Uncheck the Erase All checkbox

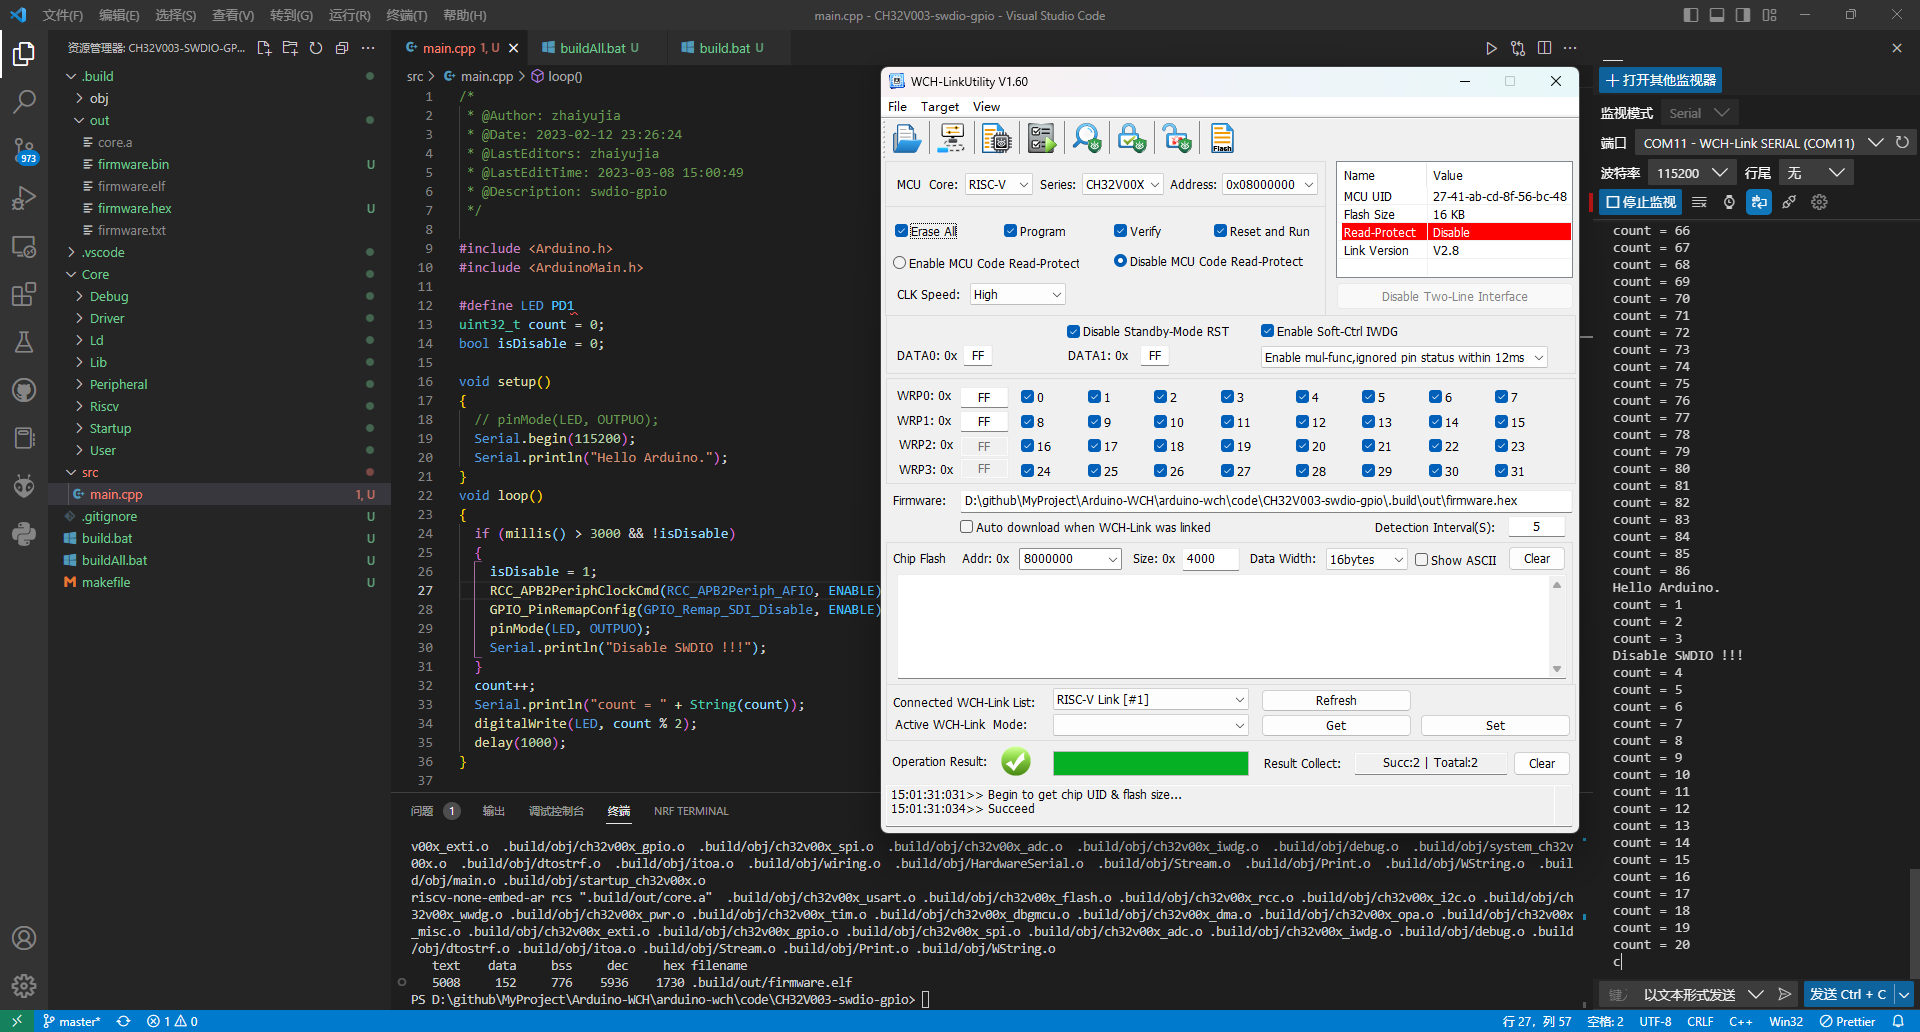point(901,231)
